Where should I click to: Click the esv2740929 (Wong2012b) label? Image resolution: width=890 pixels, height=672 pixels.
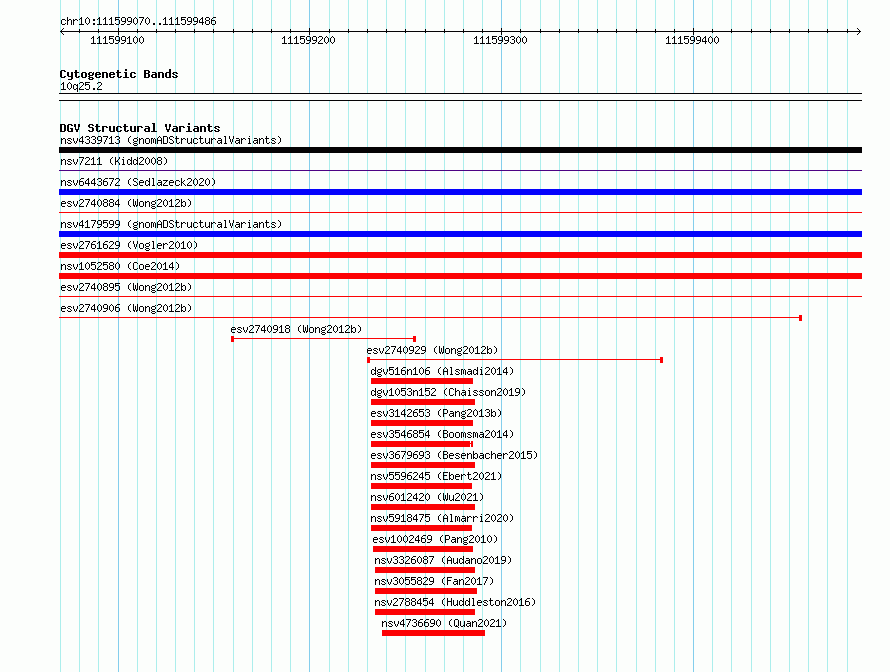click(x=432, y=350)
